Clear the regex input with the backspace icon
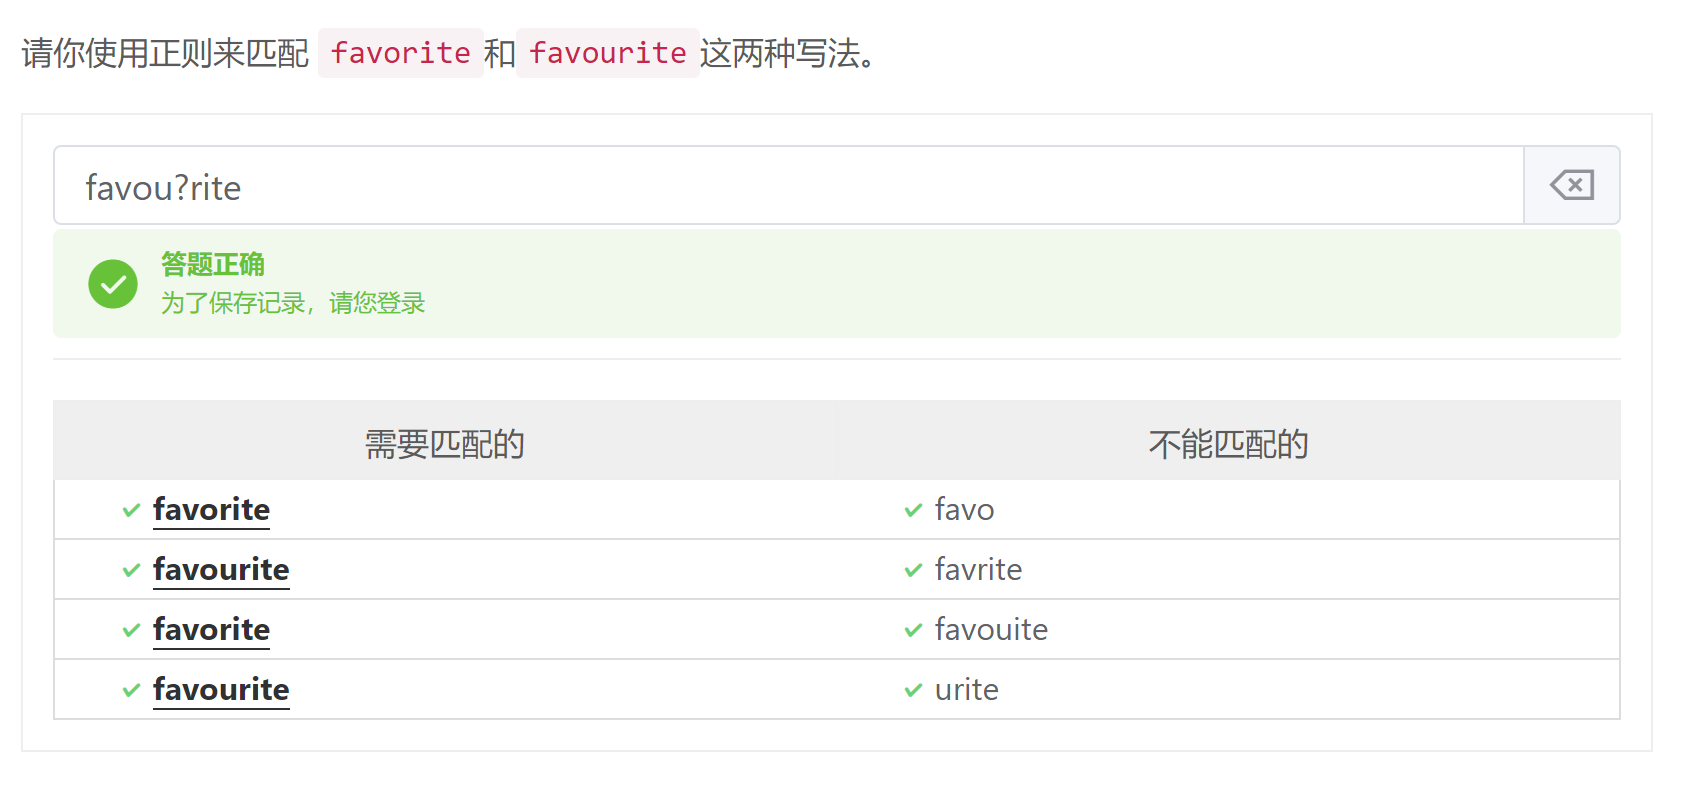Viewport: 1699px width, 810px height. point(1571,186)
